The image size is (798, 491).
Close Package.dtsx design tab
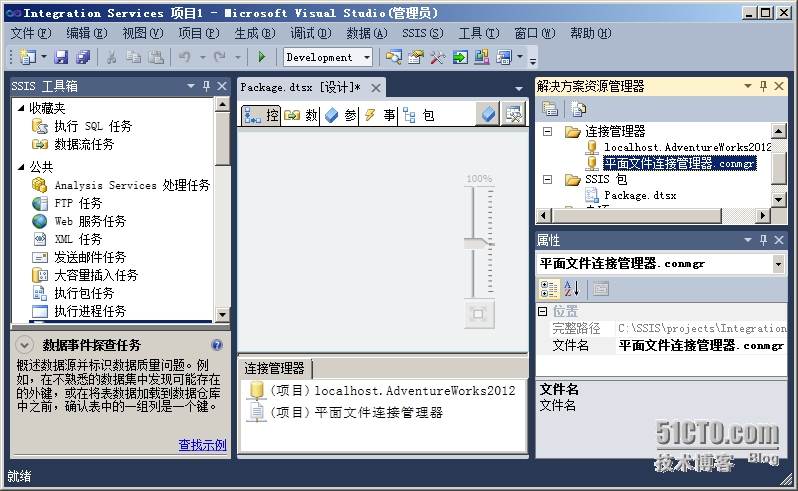coord(376,88)
